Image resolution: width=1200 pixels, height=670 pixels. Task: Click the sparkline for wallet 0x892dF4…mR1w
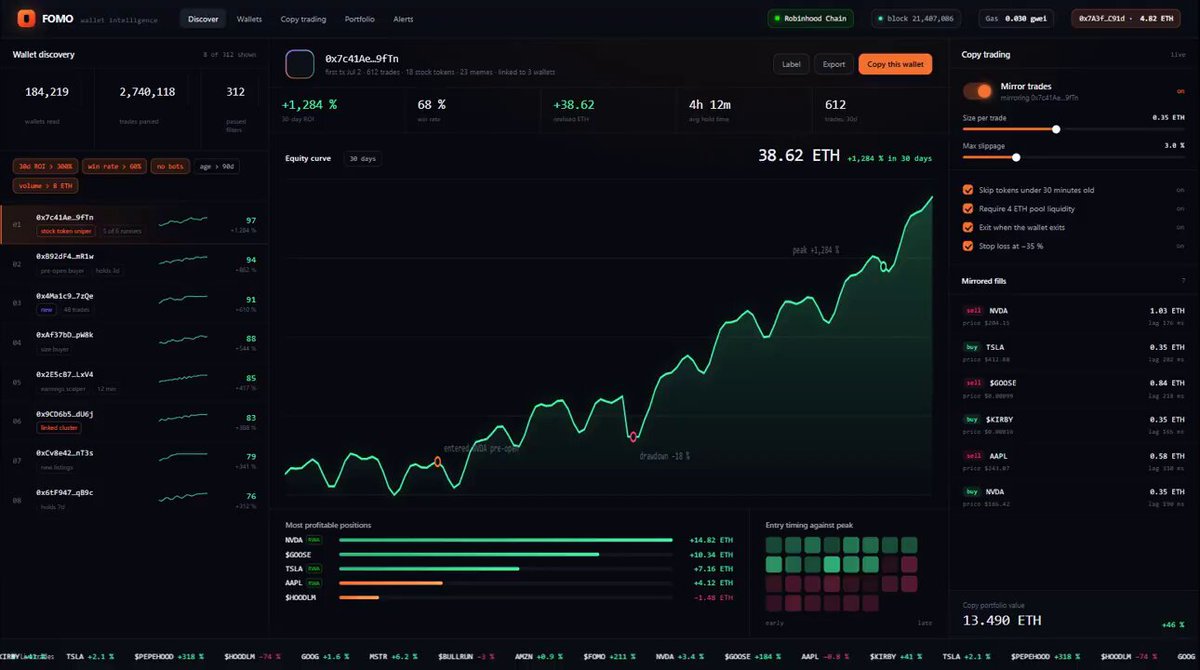point(183,259)
